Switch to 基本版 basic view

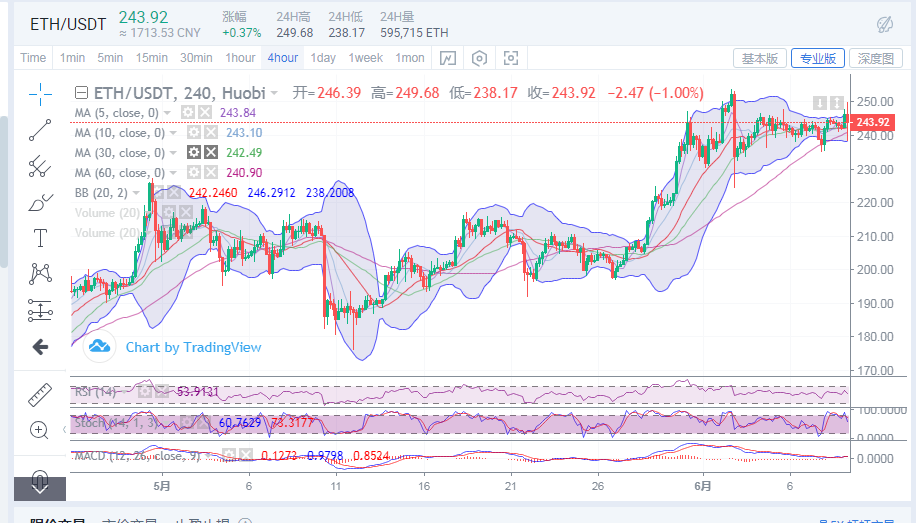pyautogui.click(x=759, y=58)
